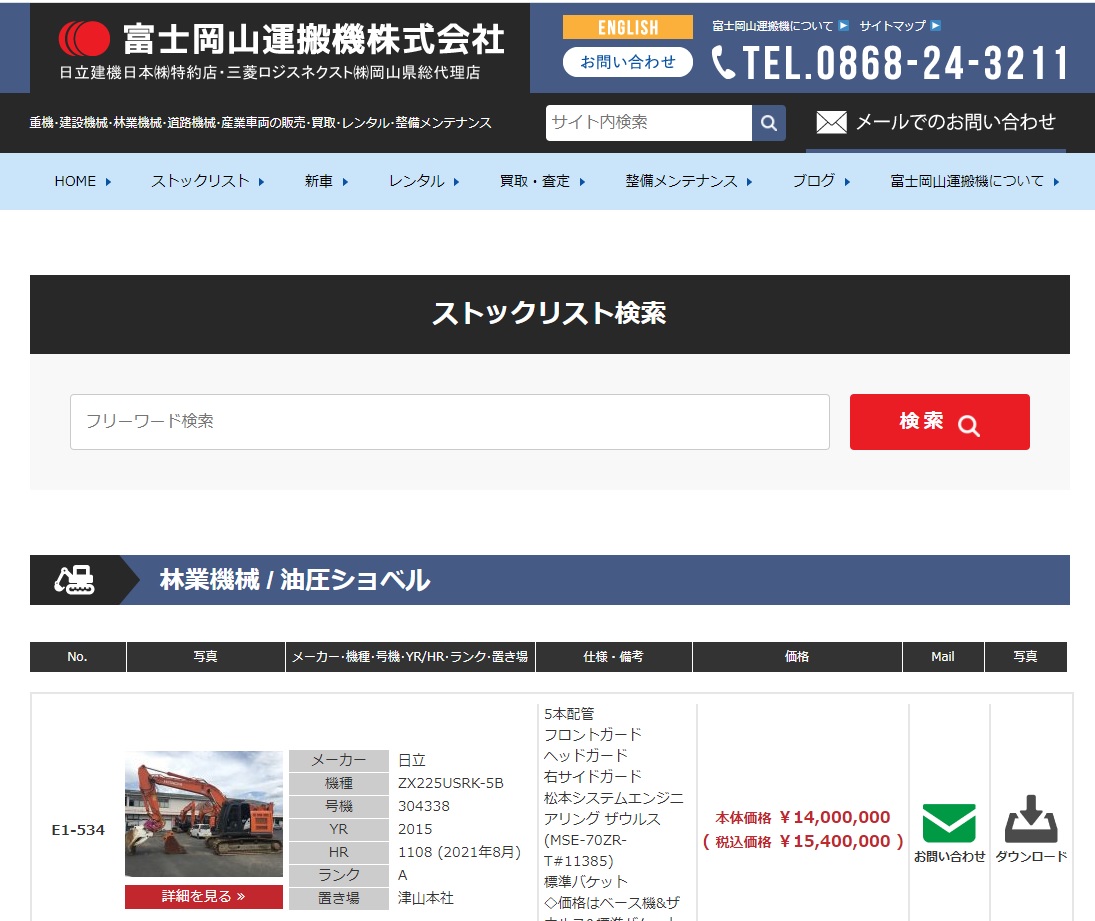Click the 価格 column header
This screenshot has height=921, width=1095.
(797, 657)
